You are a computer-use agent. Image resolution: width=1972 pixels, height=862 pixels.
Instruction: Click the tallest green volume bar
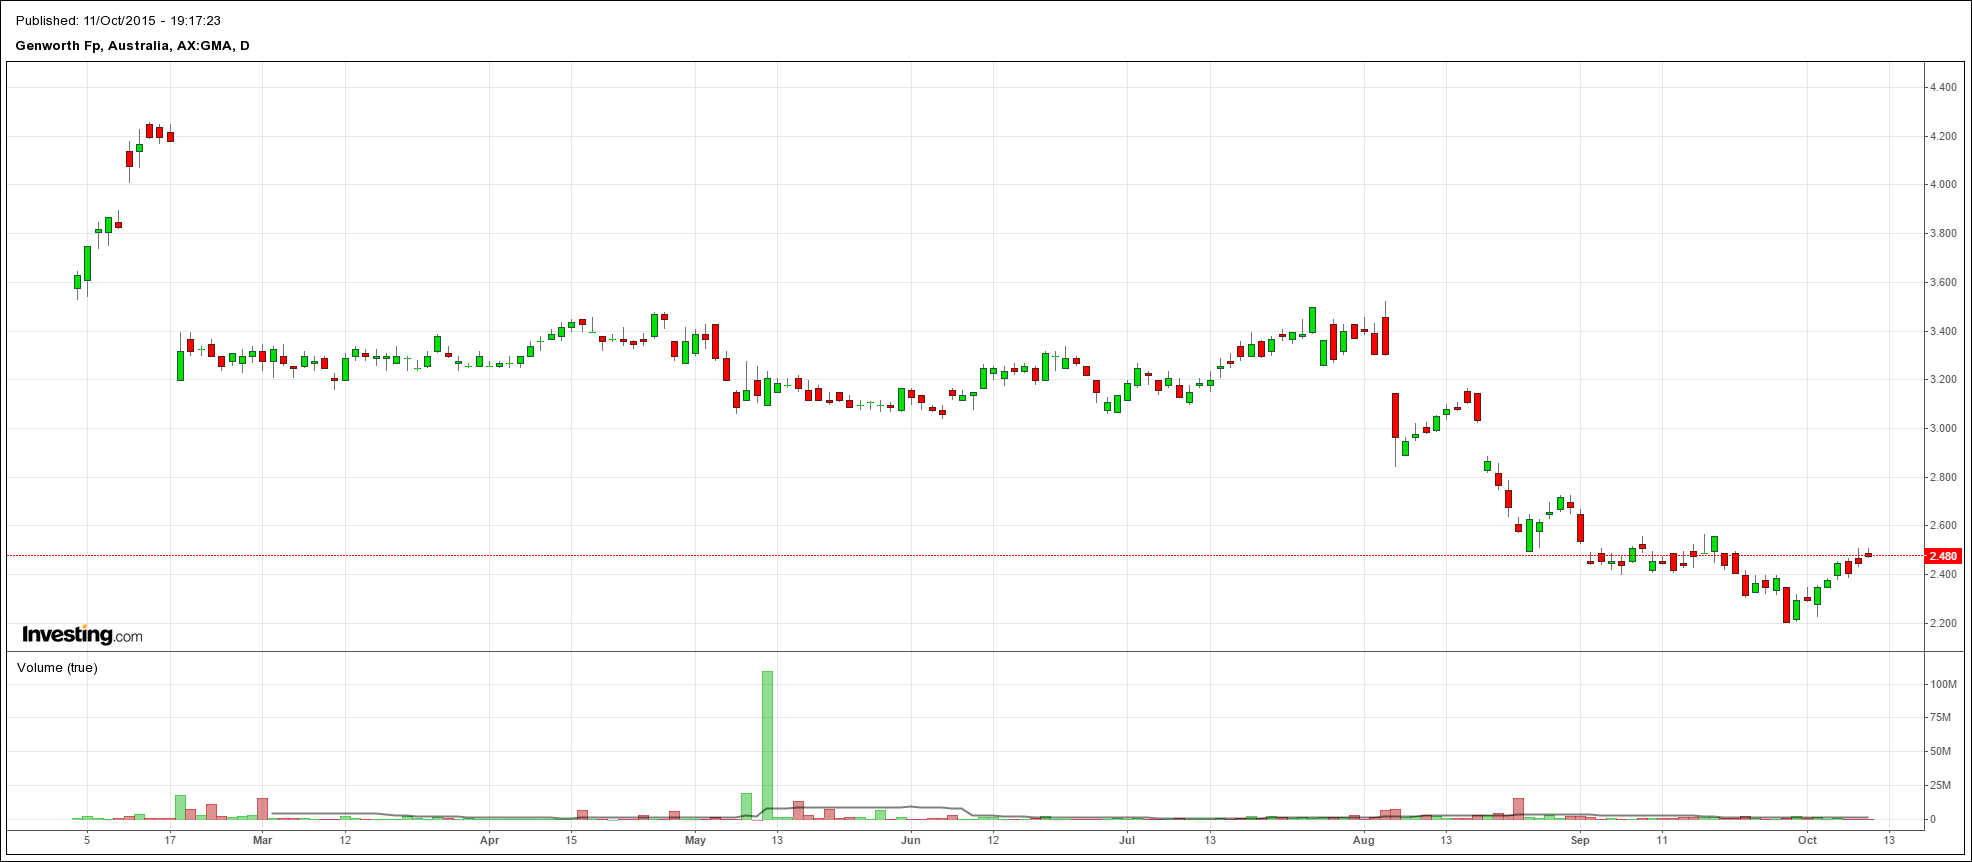[x=767, y=745]
